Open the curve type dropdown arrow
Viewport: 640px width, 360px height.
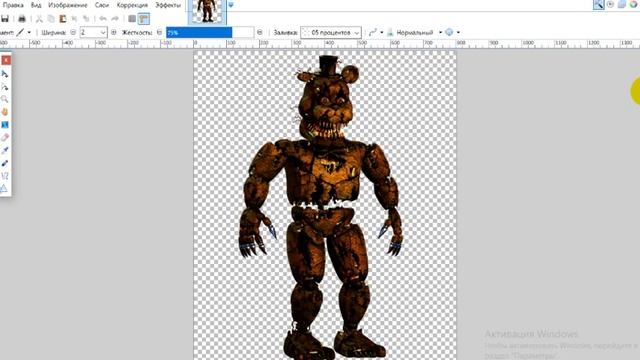[382, 32]
